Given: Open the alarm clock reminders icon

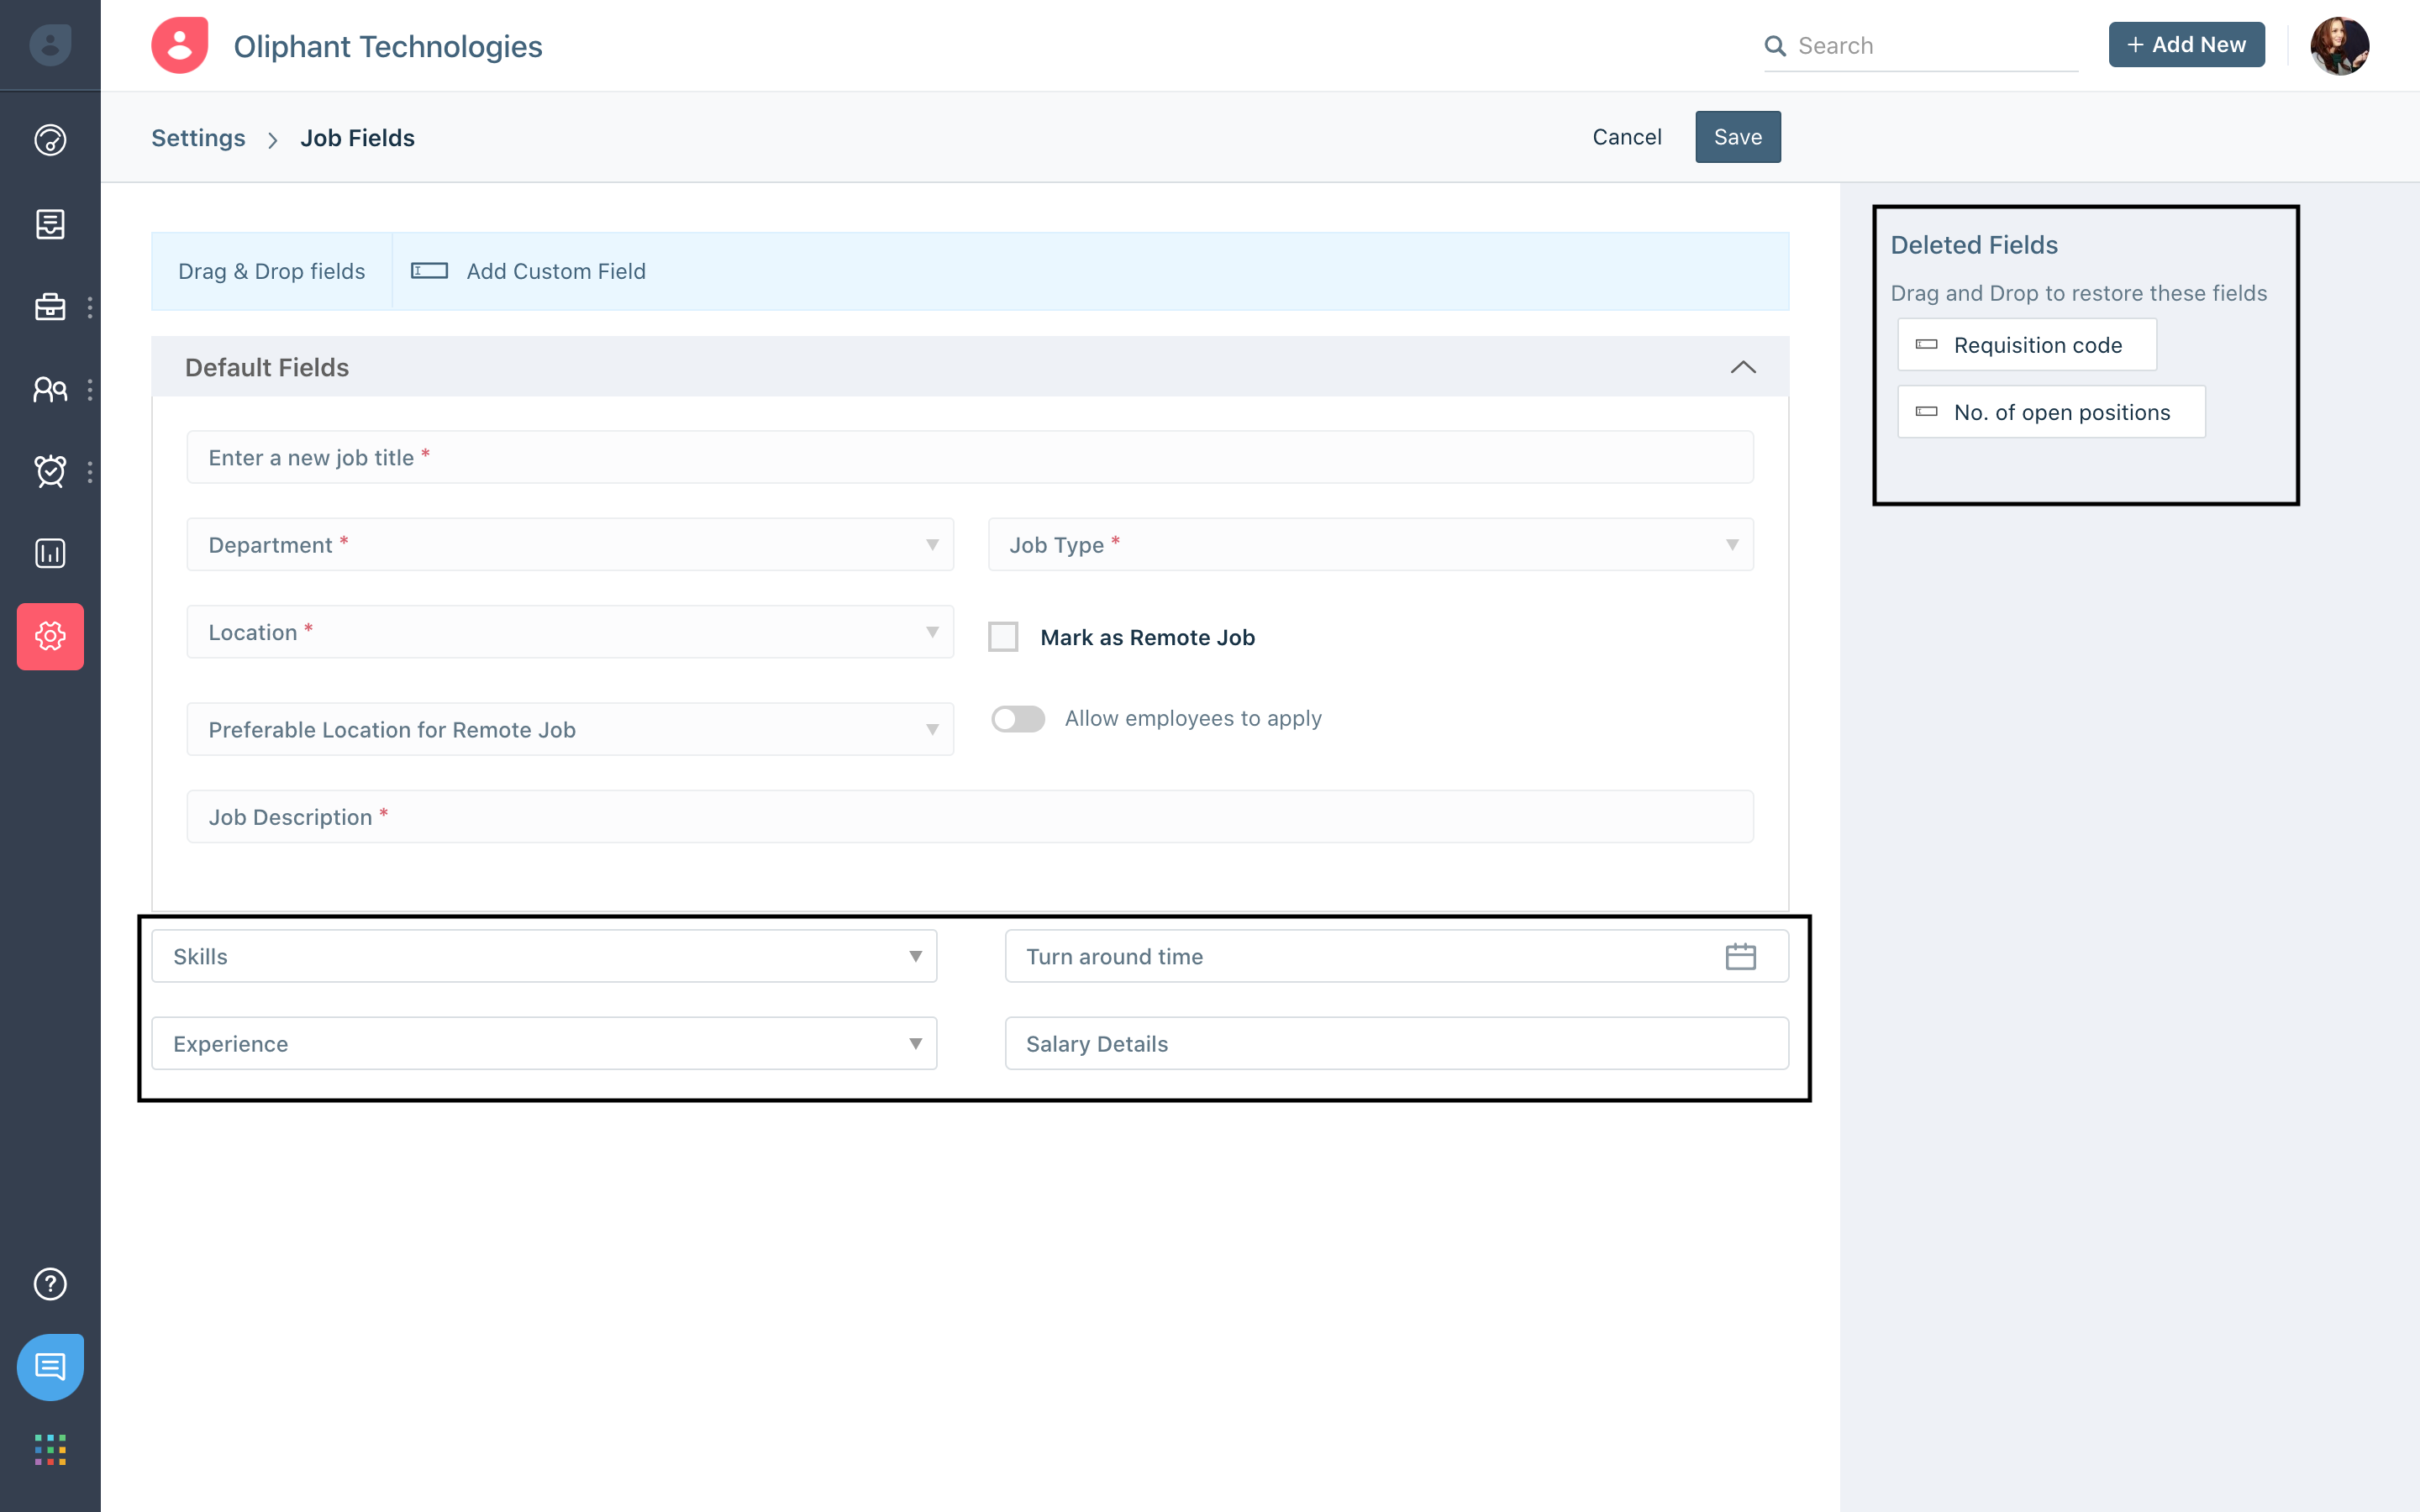Looking at the screenshot, I should (50, 471).
